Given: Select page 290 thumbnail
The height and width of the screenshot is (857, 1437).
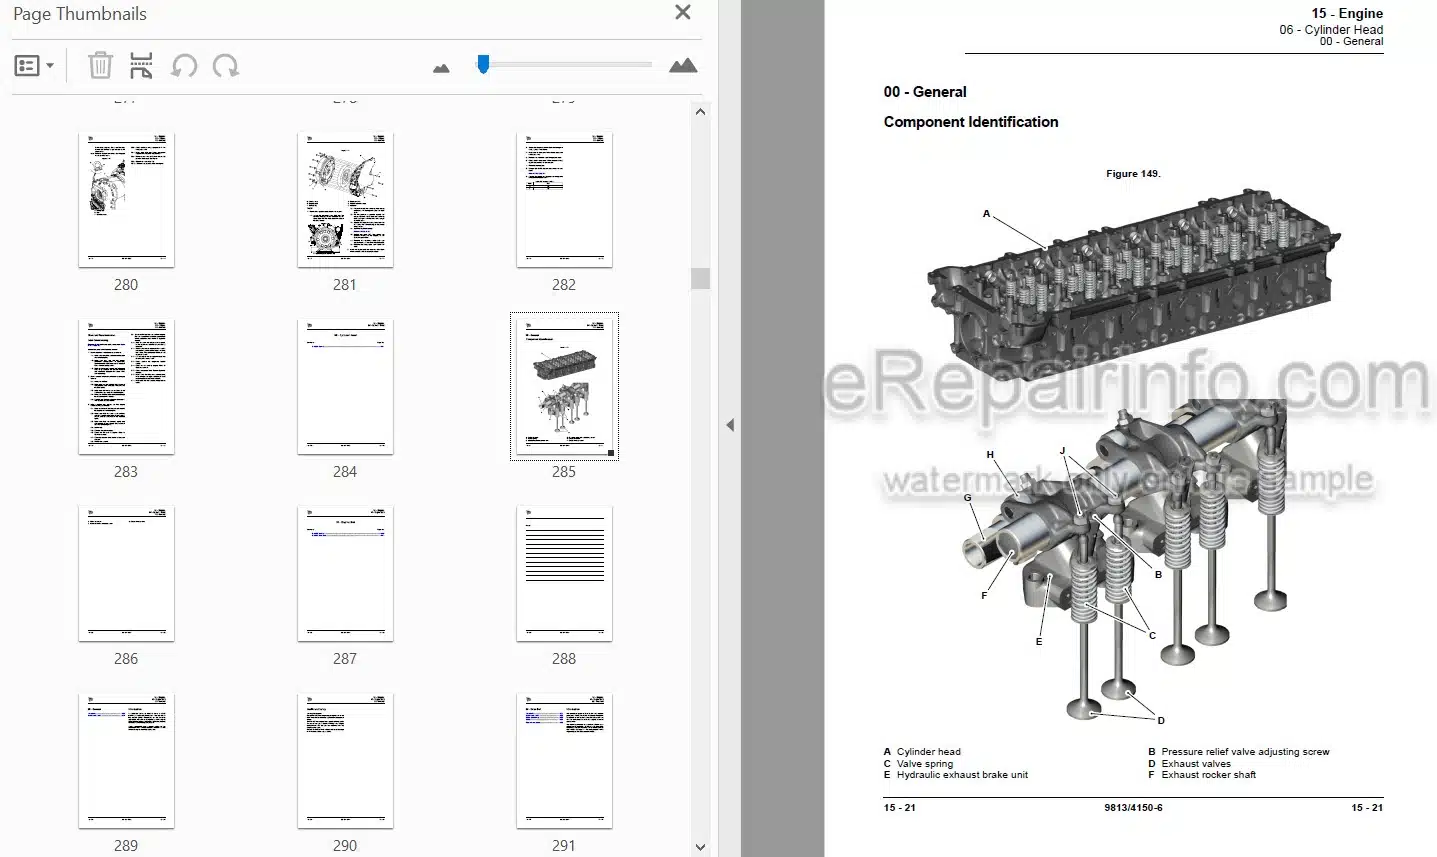Looking at the screenshot, I should [345, 761].
